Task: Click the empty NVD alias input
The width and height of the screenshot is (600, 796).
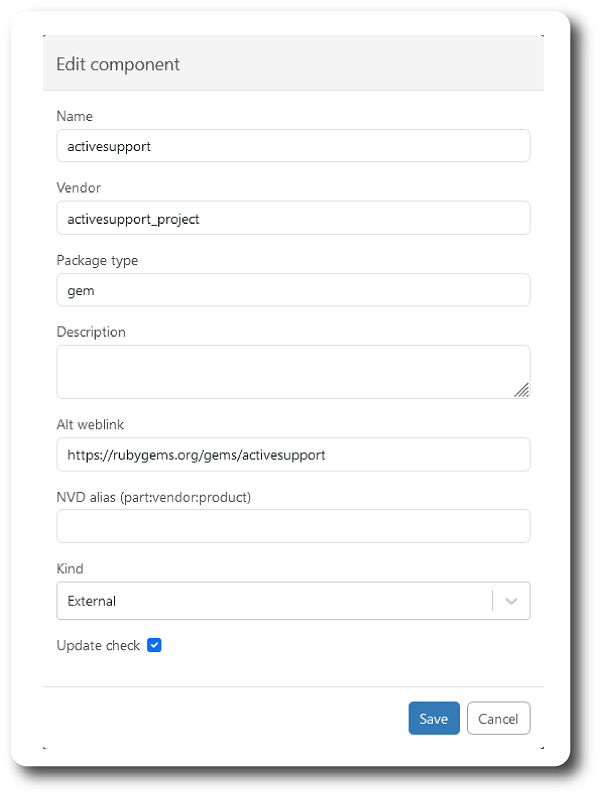Action: tap(293, 526)
